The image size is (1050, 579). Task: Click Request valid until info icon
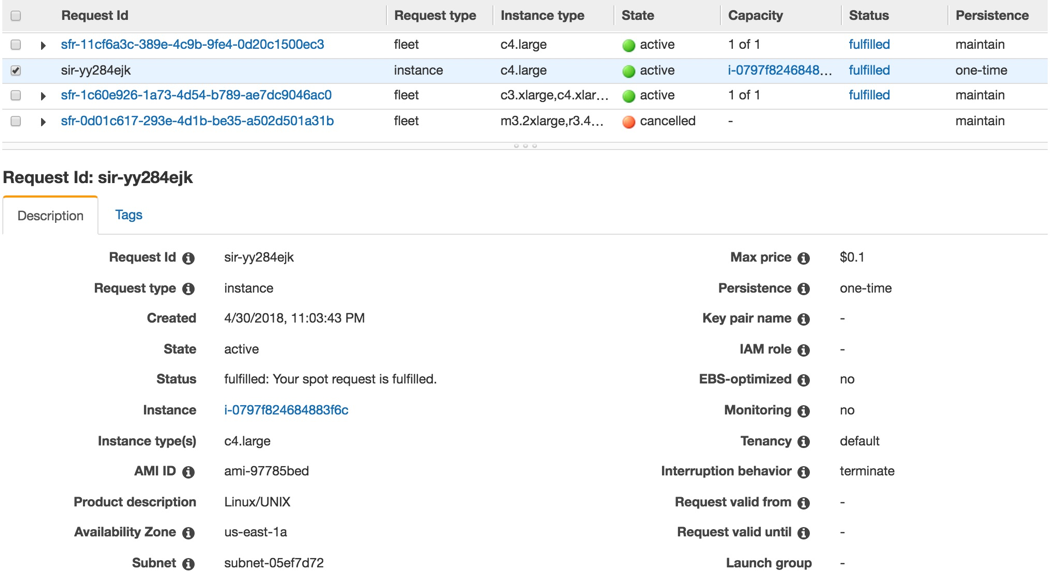tap(804, 533)
